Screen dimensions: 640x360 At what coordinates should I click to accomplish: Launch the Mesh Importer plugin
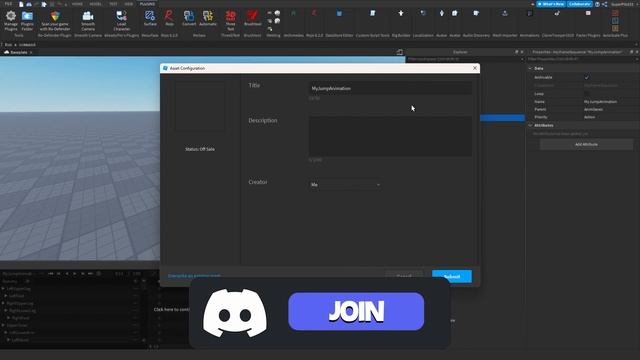coord(505,13)
